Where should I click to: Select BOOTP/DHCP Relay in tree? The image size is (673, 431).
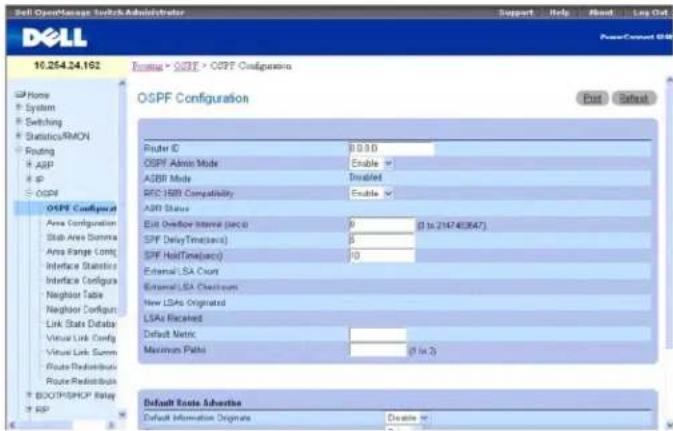75,395
